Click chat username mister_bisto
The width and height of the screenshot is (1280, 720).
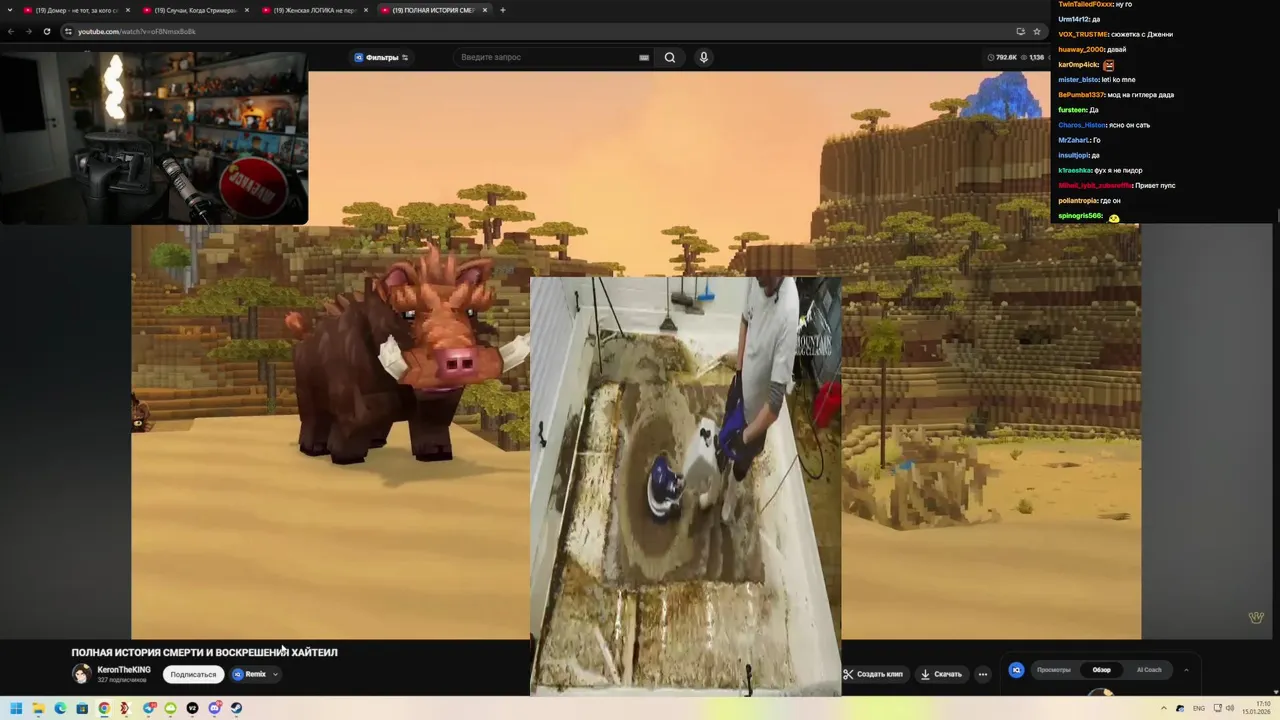coord(1078,79)
